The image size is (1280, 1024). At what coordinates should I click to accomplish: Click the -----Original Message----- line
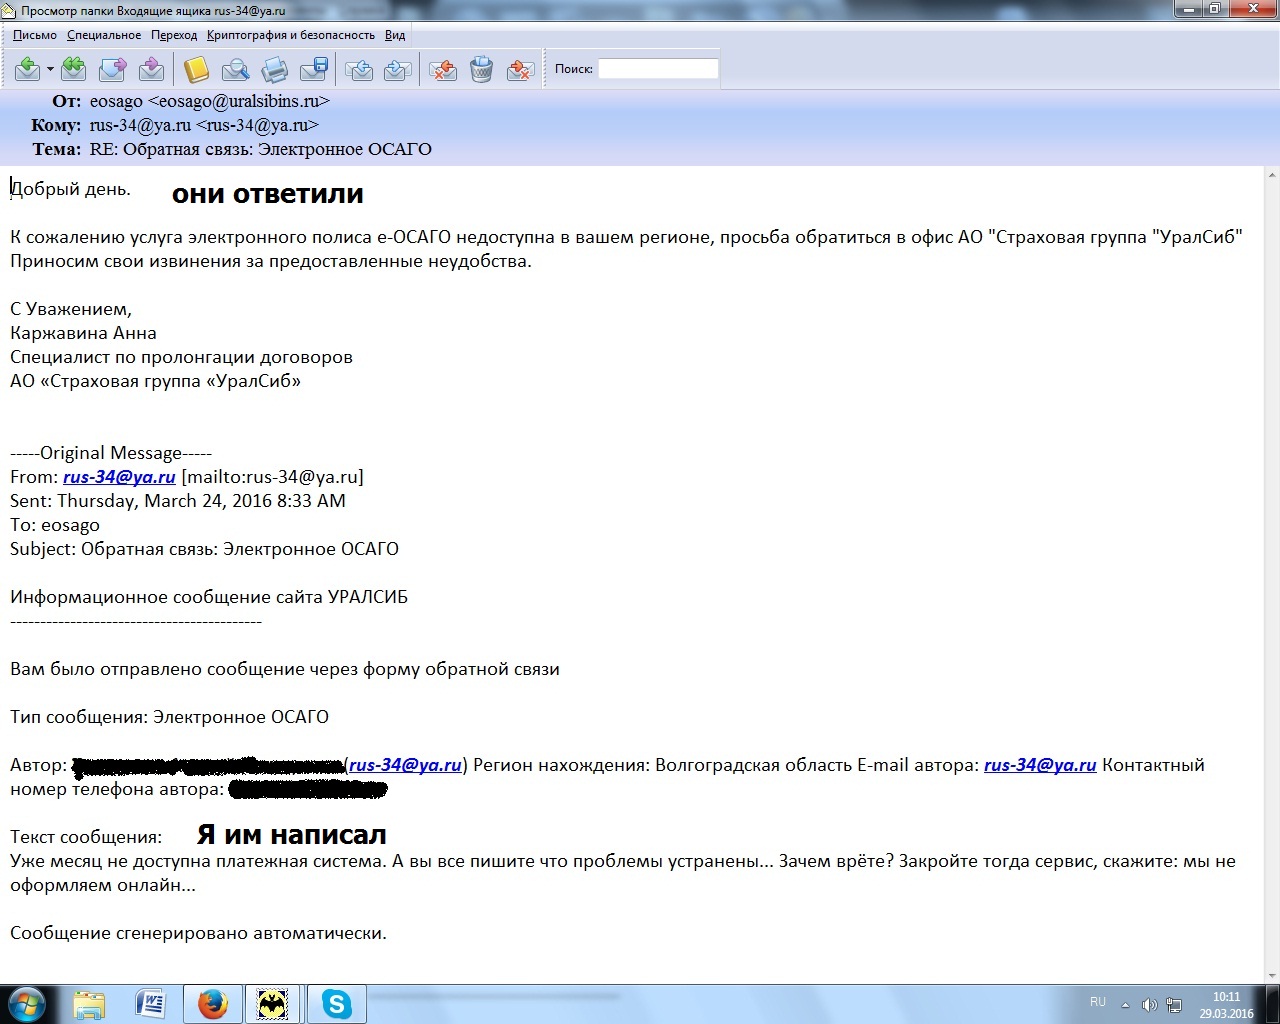tap(111, 453)
